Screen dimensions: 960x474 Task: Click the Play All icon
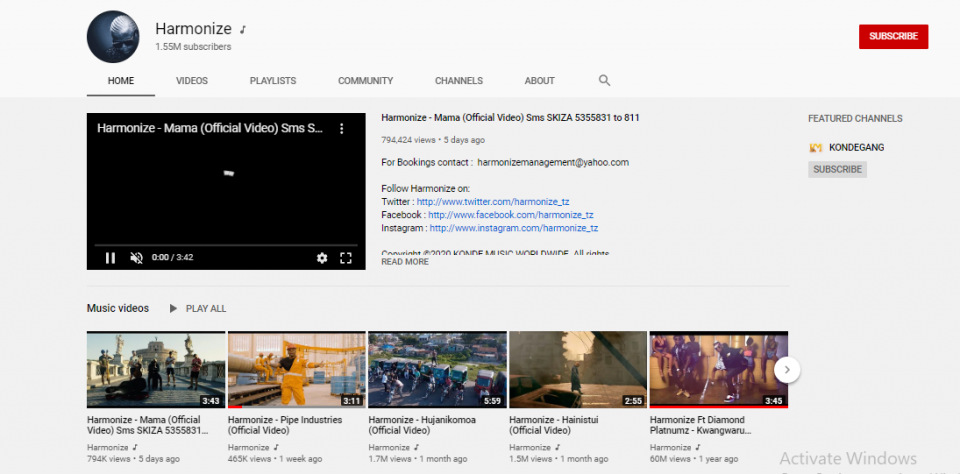click(173, 309)
